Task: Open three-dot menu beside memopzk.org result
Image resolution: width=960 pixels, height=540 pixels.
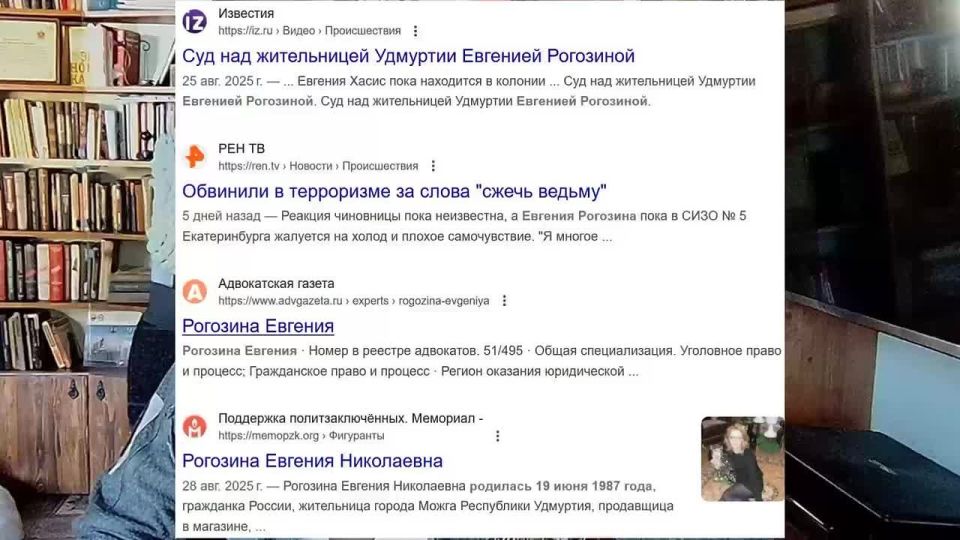Action: pyautogui.click(x=497, y=436)
